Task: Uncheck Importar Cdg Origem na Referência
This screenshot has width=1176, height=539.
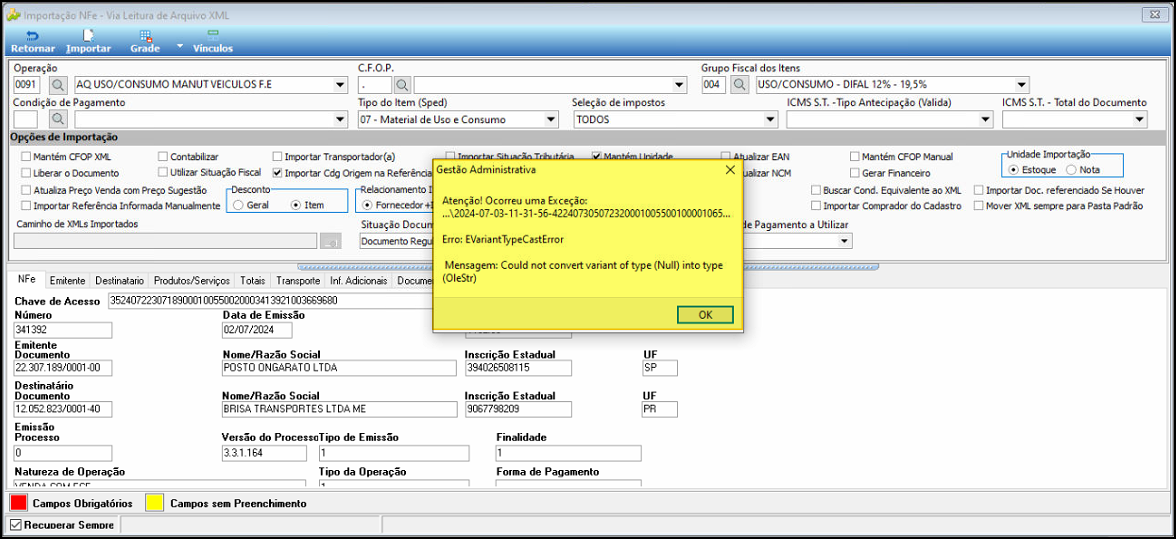Action: (x=278, y=172)
